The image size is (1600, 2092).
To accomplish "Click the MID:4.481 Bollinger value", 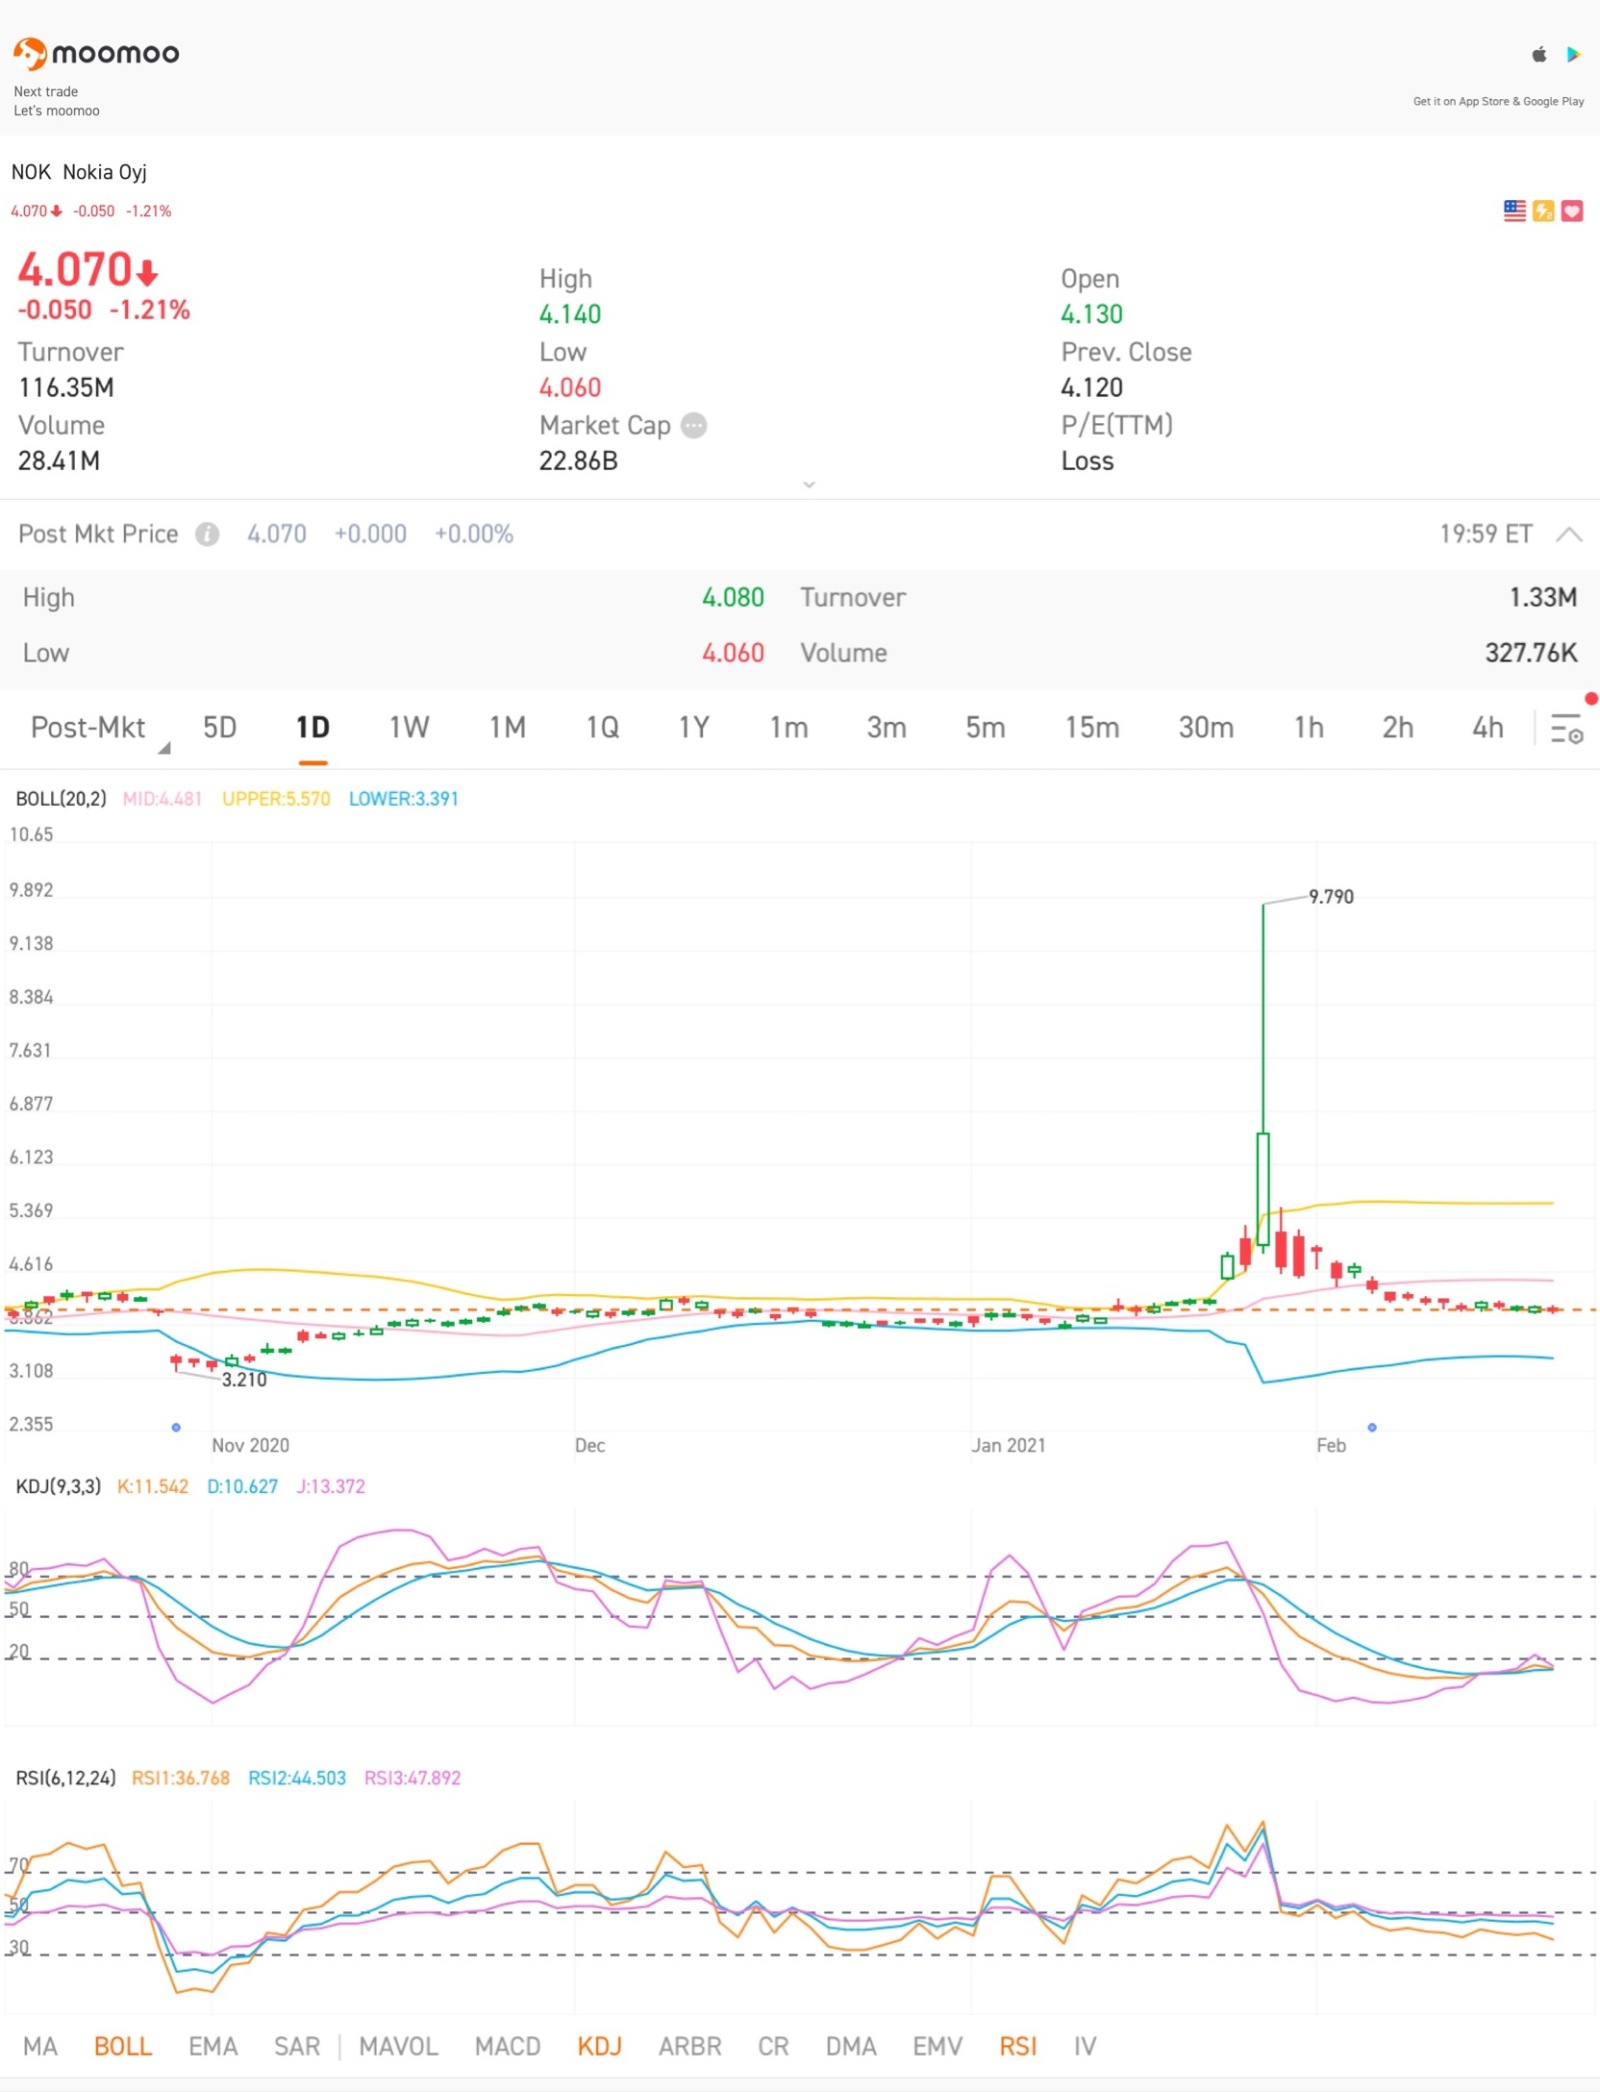I will [162, 799].
